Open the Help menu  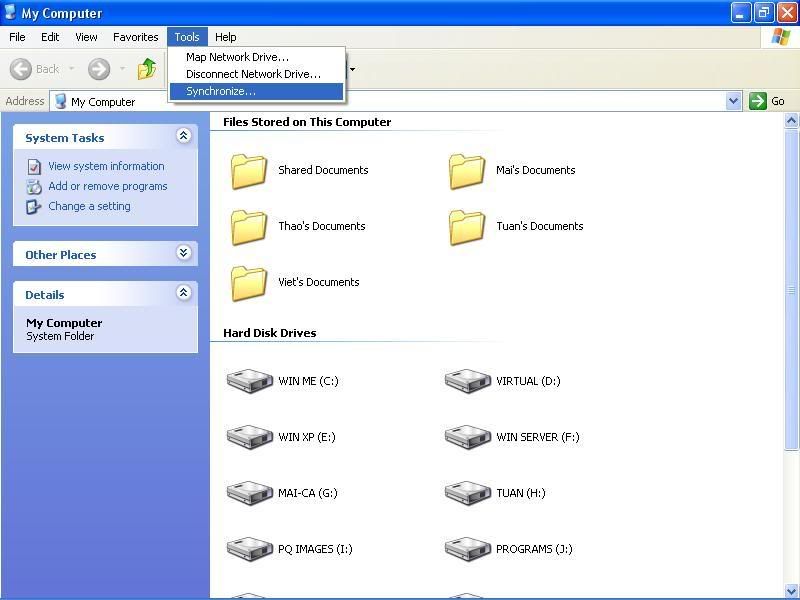point(226,37)
